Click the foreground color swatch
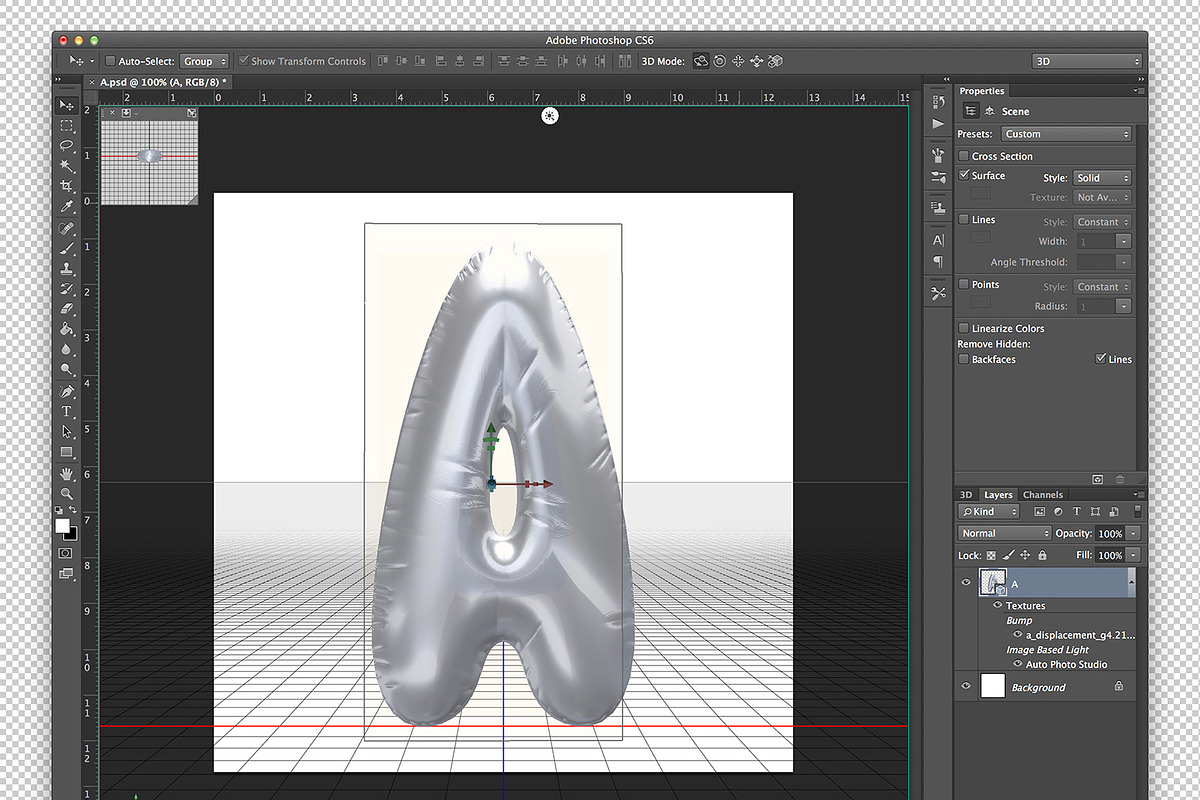 62,525
